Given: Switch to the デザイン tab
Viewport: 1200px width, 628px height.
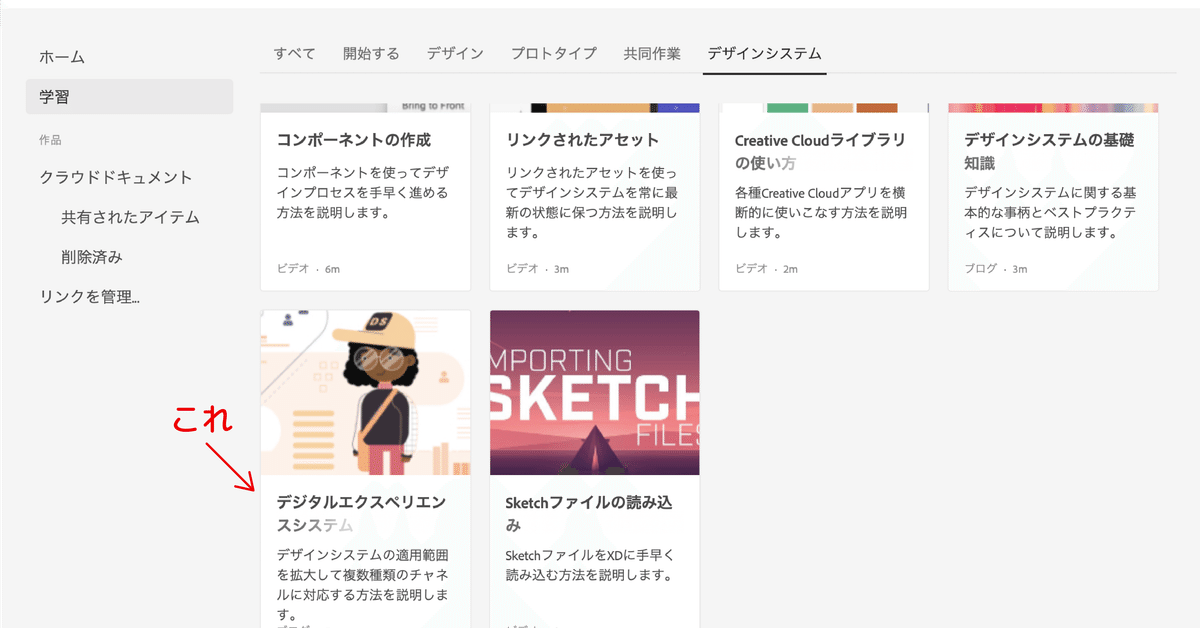Looking at the screenshot, I should pyautogui.click(x=455, y=54).
